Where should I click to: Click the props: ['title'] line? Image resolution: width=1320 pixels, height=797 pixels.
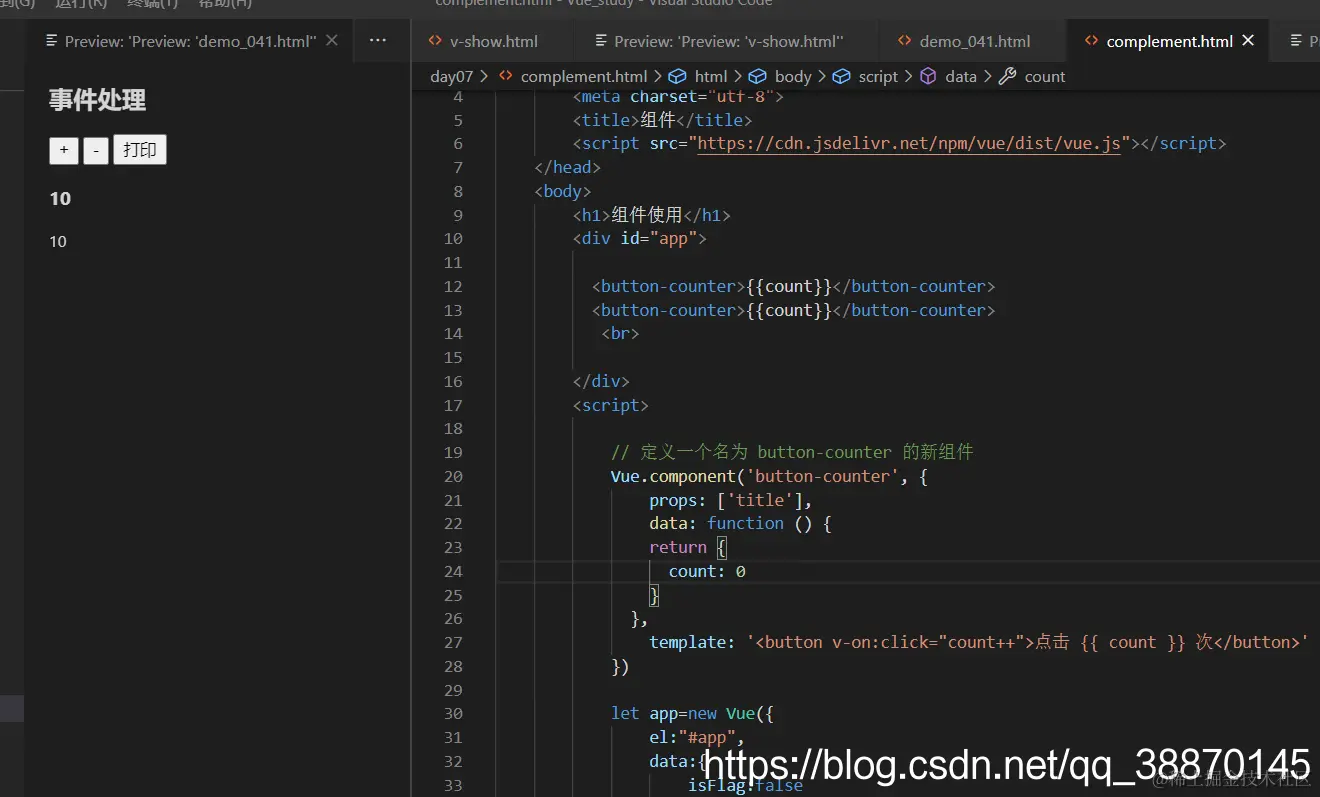[x=731, y=500]
